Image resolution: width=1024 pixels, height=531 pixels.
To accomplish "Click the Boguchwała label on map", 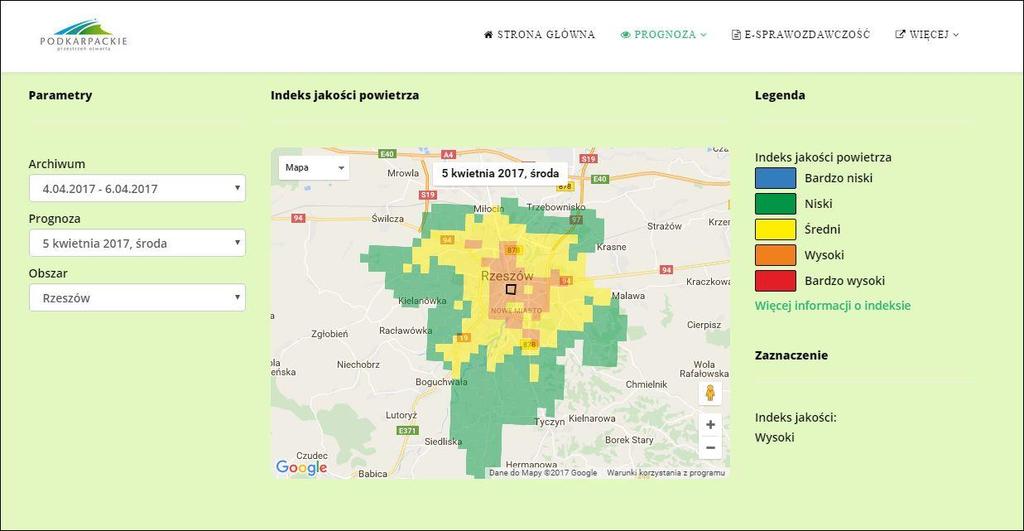I will click(x=441, y=382).
